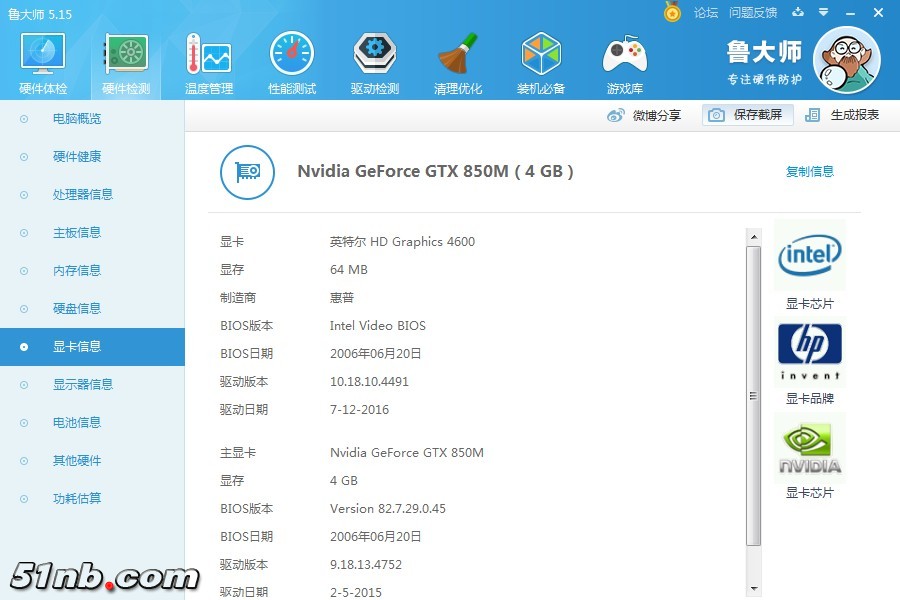Open 内存信息 sidebar item
This screenshot has height=600, width=900.
click(77, 271)
